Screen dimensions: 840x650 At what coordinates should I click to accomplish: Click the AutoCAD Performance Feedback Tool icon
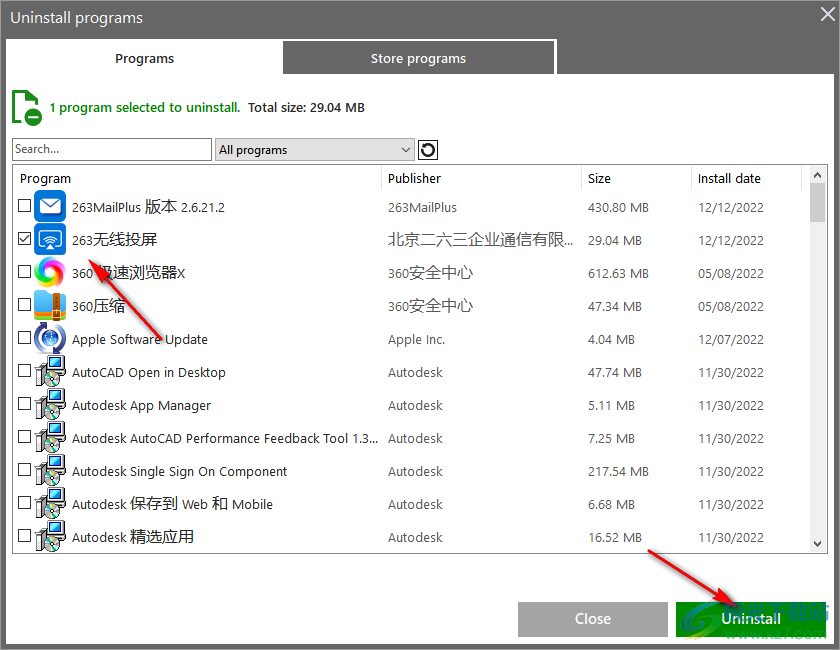[x=50, y=438]
